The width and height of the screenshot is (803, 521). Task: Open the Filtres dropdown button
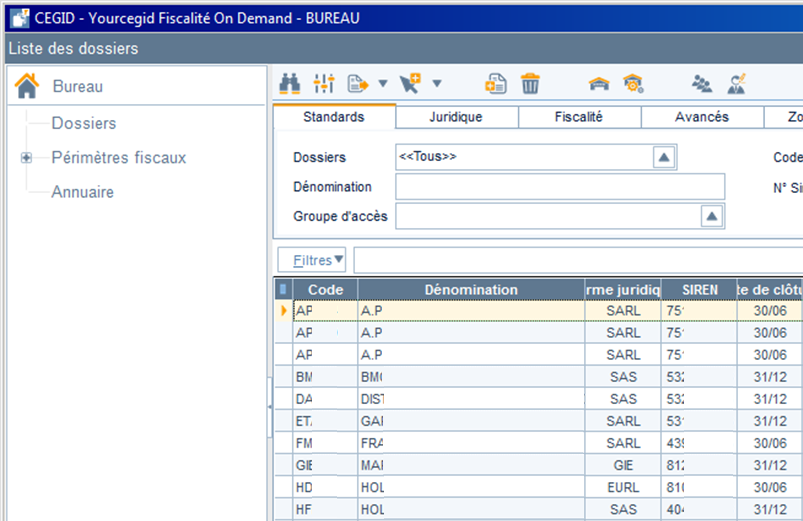click(312, 260)
